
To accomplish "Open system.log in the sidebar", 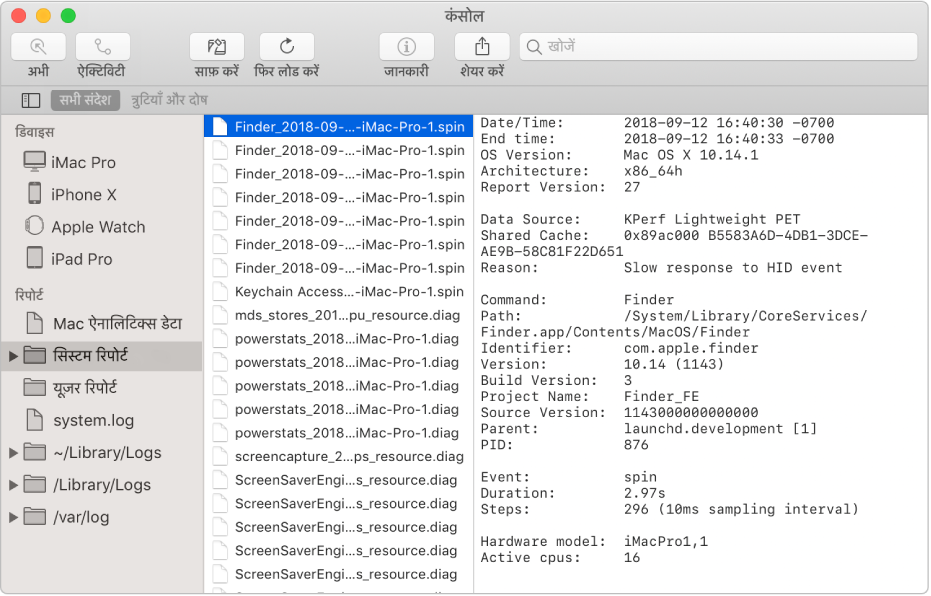I will point(102,420).
